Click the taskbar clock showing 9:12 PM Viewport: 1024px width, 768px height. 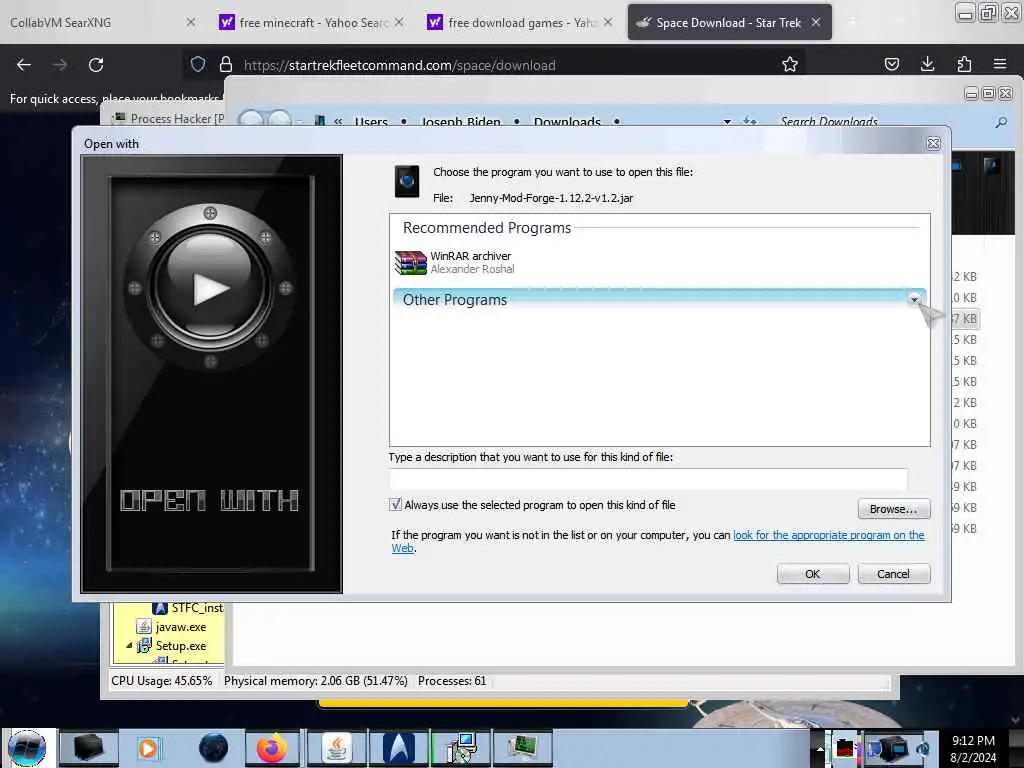tap(973, 749)
